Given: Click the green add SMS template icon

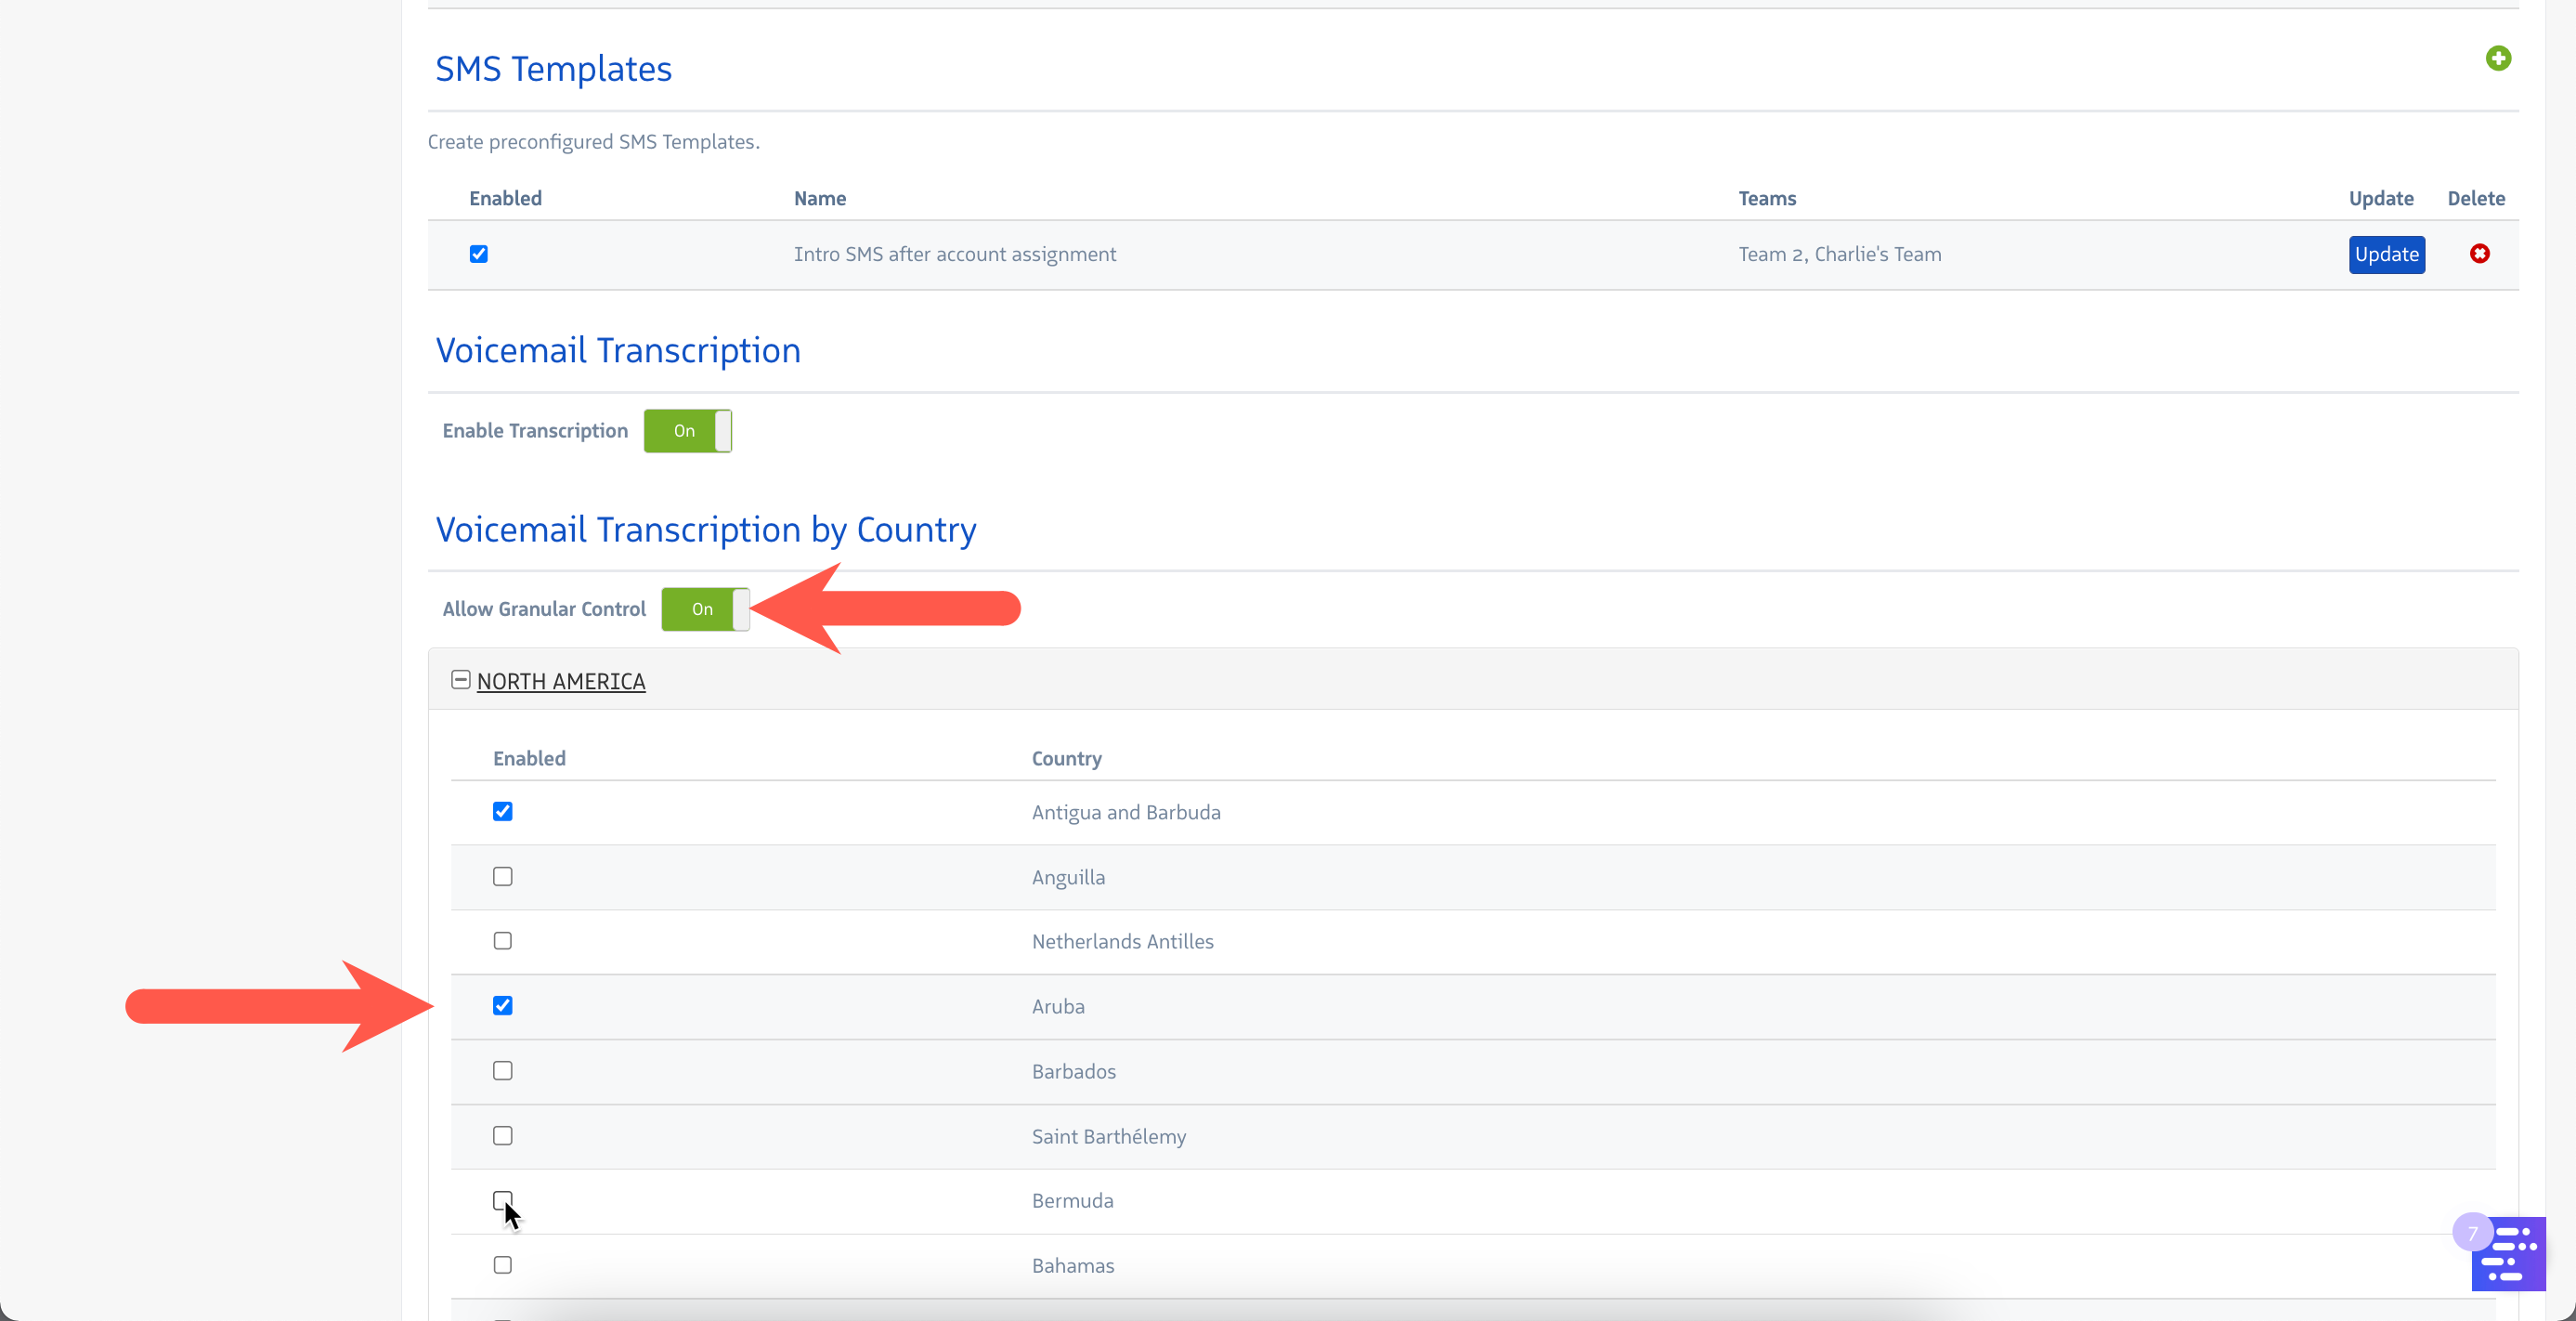Looking at the screenshot, I should click(2498, 58).
